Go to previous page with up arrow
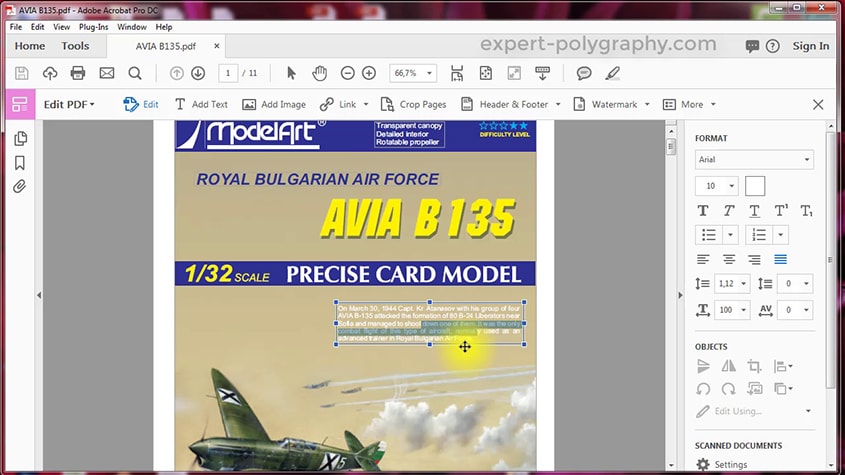The width and height of the screenshot is (845, 475). 177,73
